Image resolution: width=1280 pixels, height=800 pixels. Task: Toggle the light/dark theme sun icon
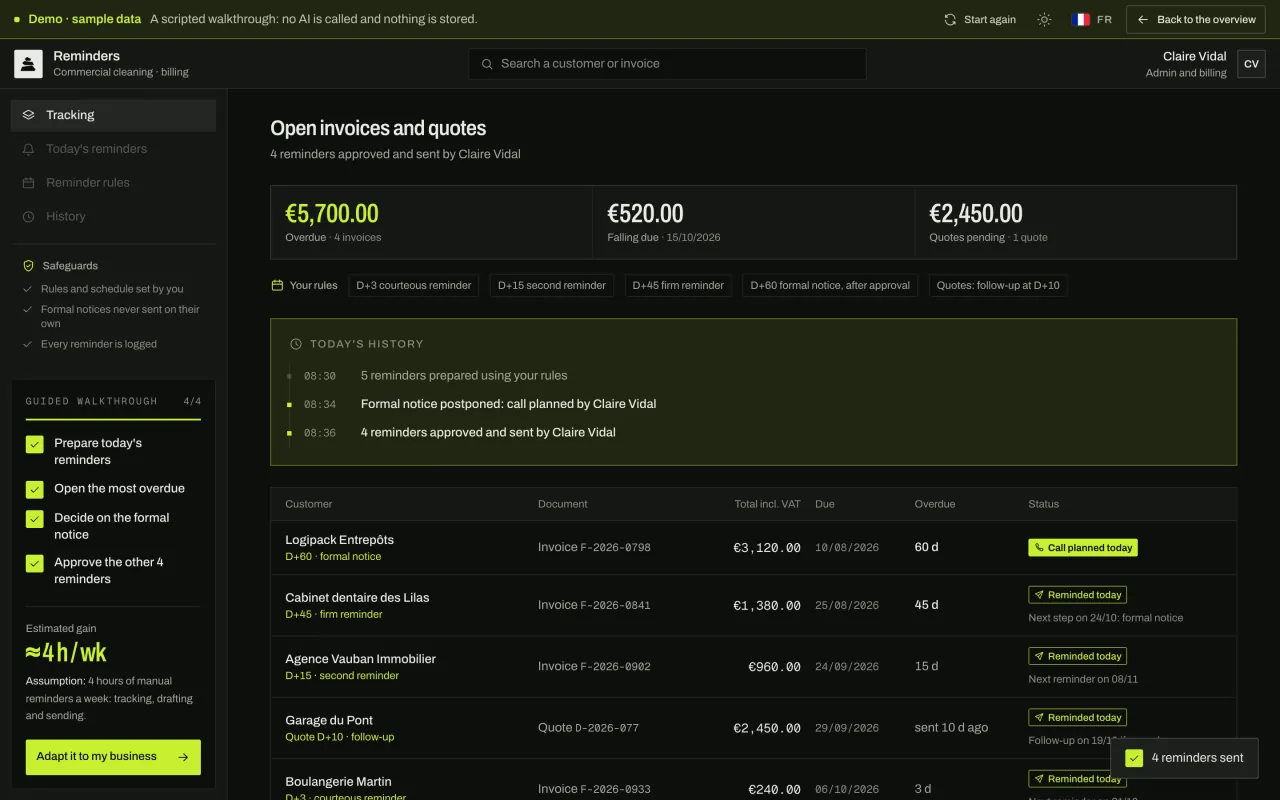(1044, 20)
